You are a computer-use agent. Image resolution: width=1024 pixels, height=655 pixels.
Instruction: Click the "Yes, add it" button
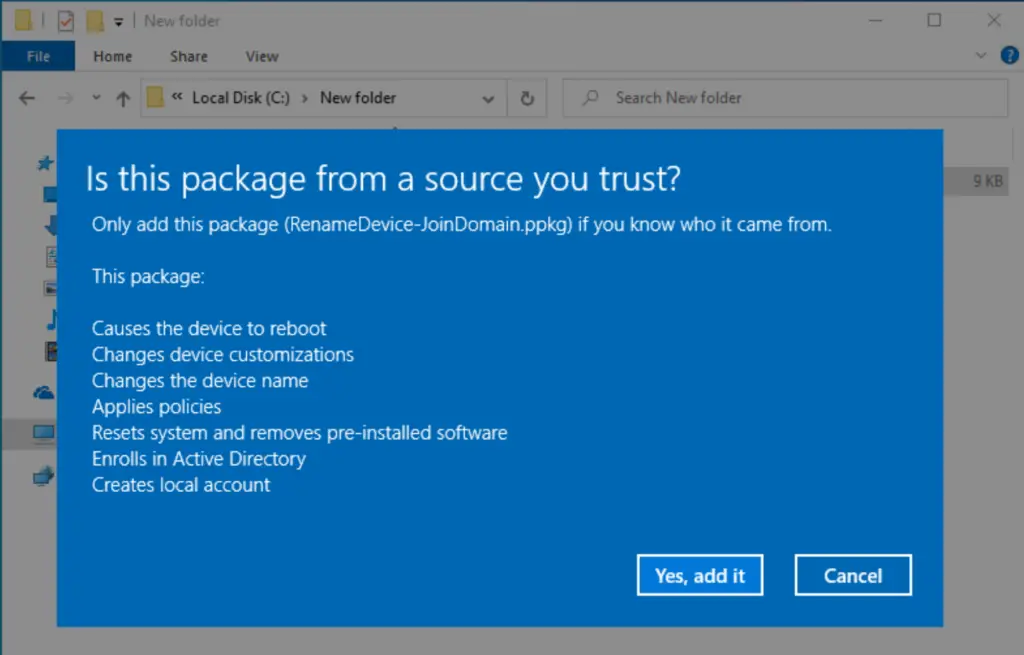(x=699, y=575)
